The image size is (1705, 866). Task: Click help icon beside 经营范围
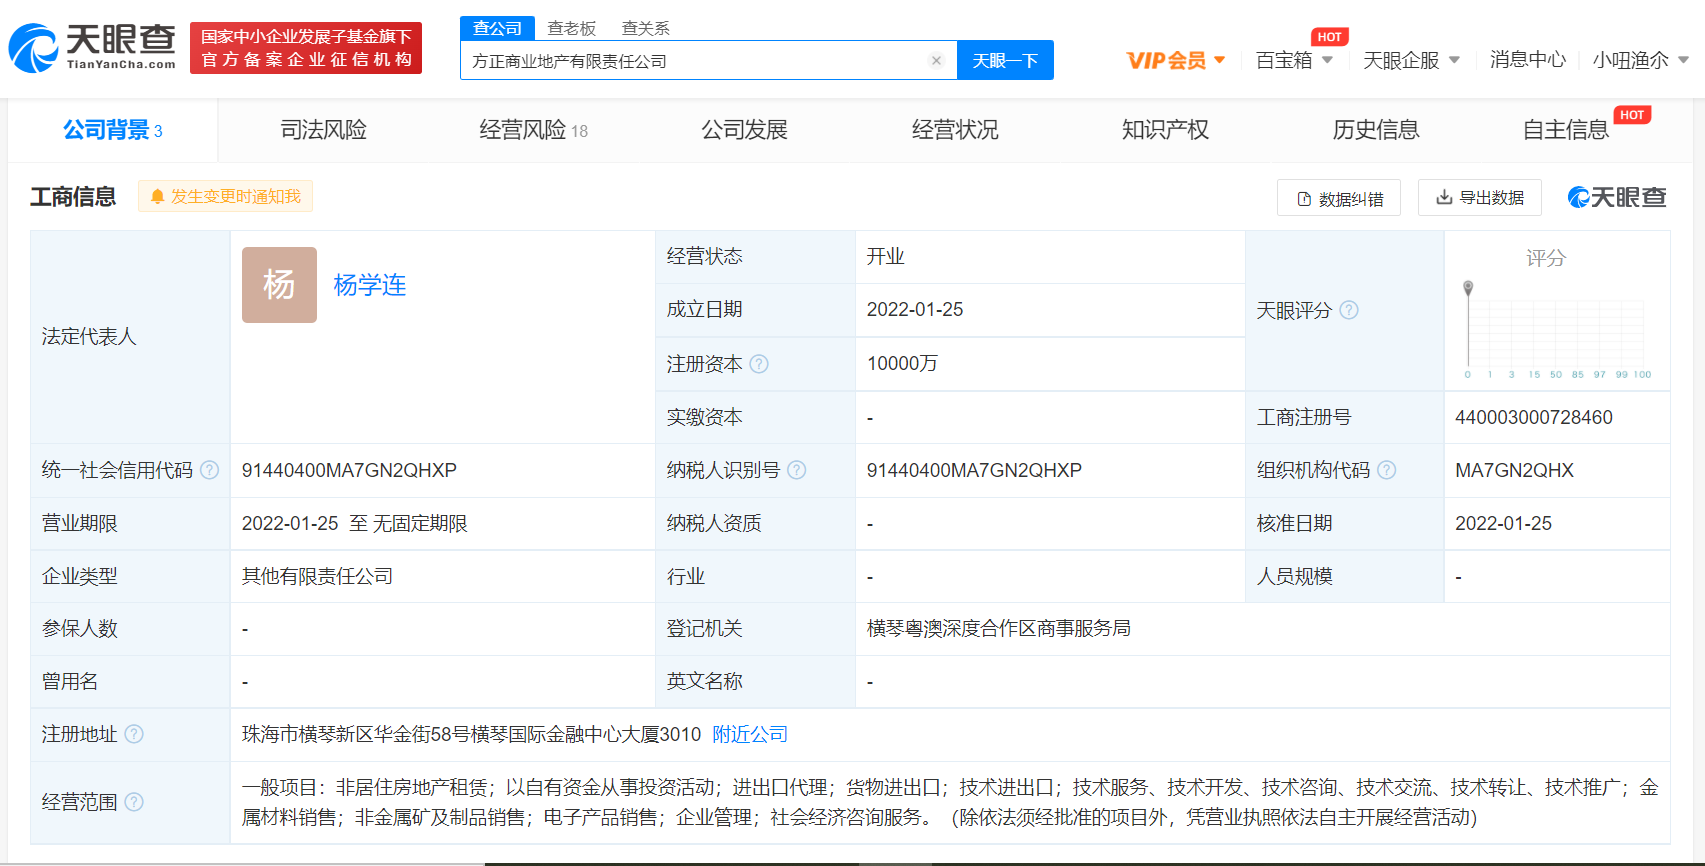point(134,802)
